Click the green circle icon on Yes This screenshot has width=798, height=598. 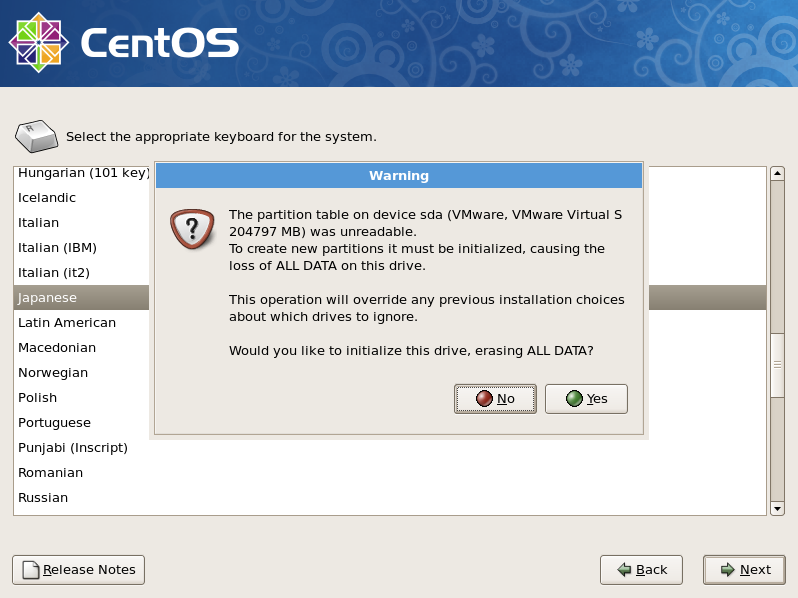click(574, 398)
